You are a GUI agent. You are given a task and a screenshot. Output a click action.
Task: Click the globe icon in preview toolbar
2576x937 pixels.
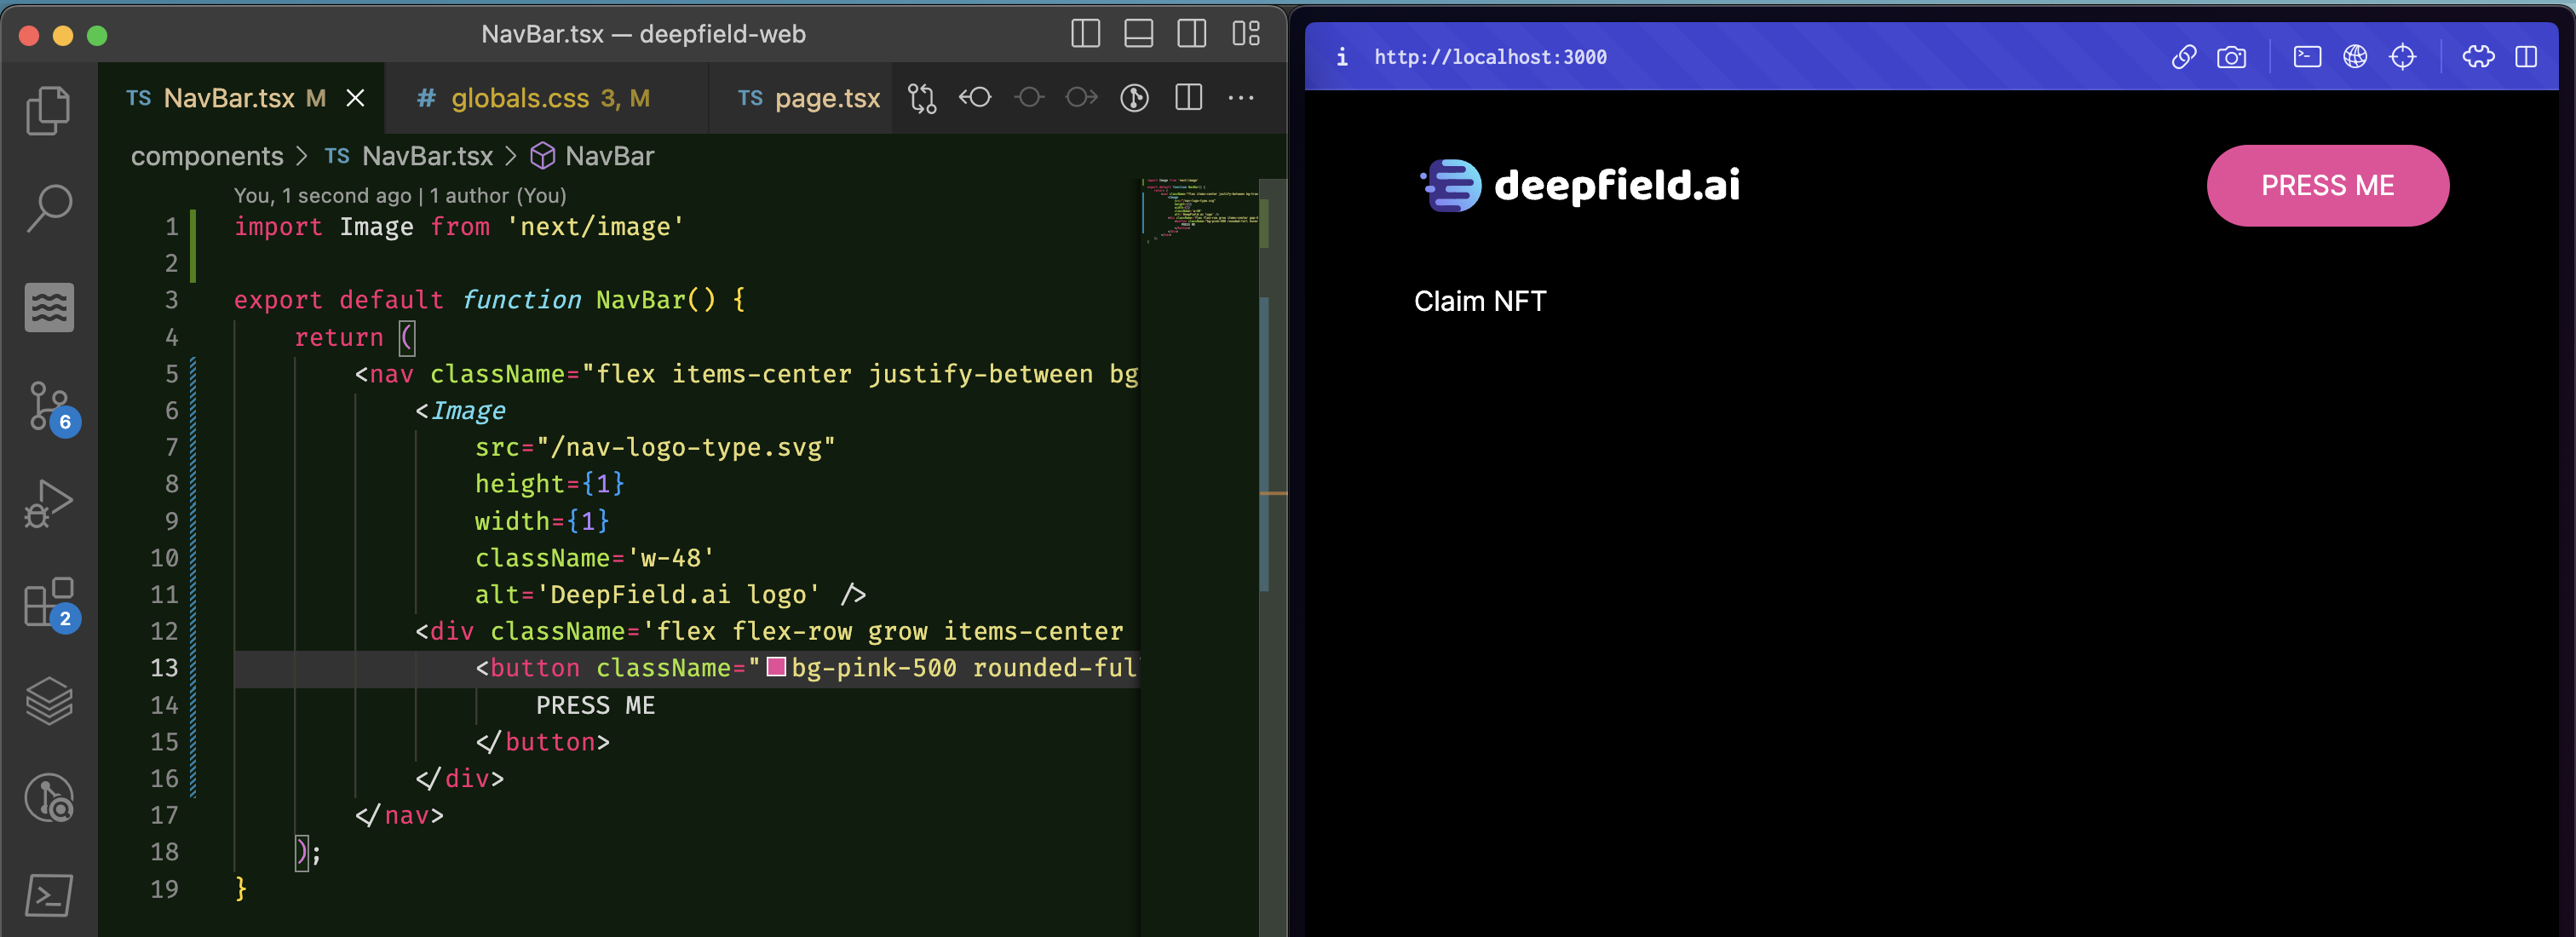click(x=2355, y=57)
